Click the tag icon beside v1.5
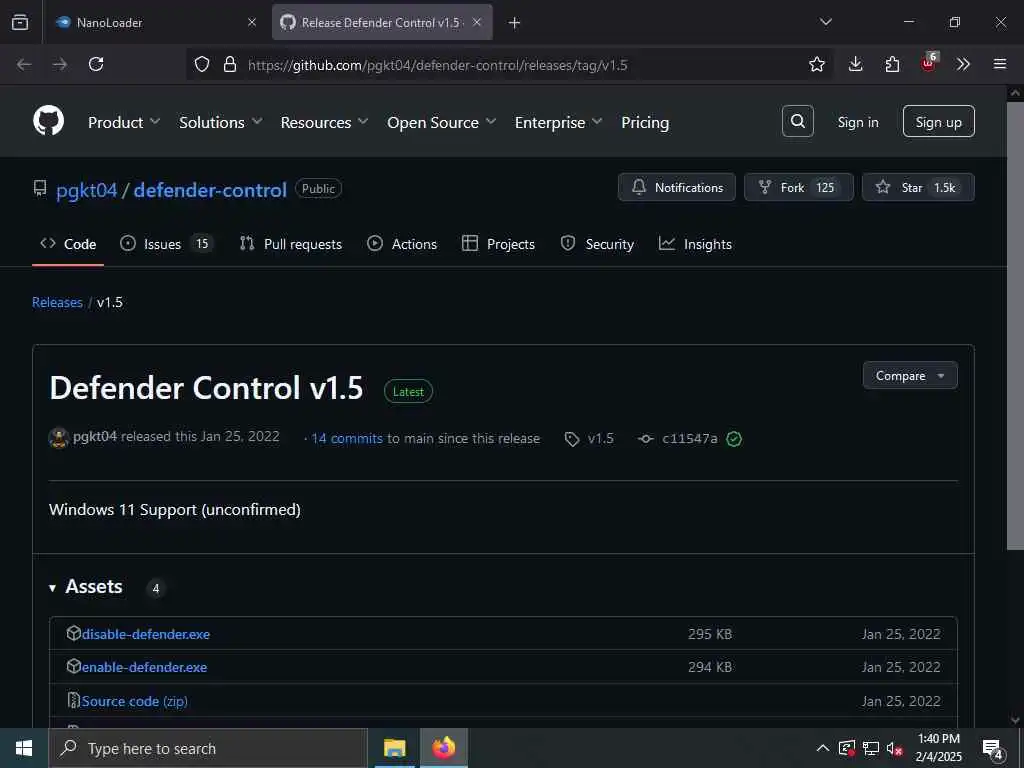The width and height of the screenshot is (1024, 768). tap(571, 439)
